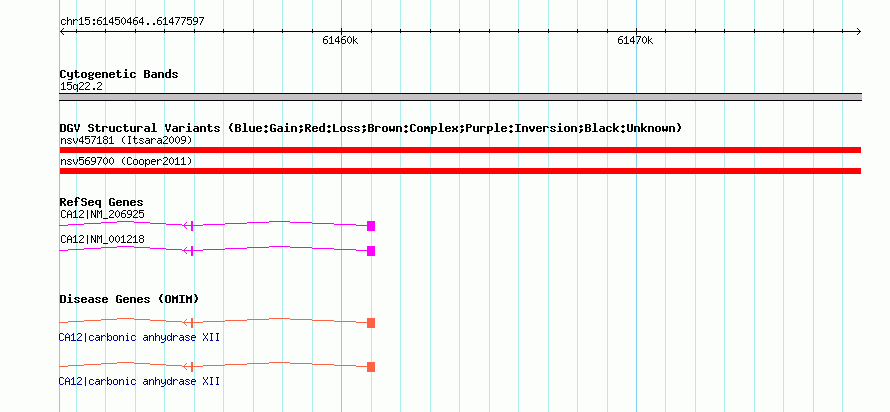Click the chr15:61450464..61477597 coordinate label
The height and width of the screenshot is (412, 890).
pyautogui.click(x=132, y=22)
